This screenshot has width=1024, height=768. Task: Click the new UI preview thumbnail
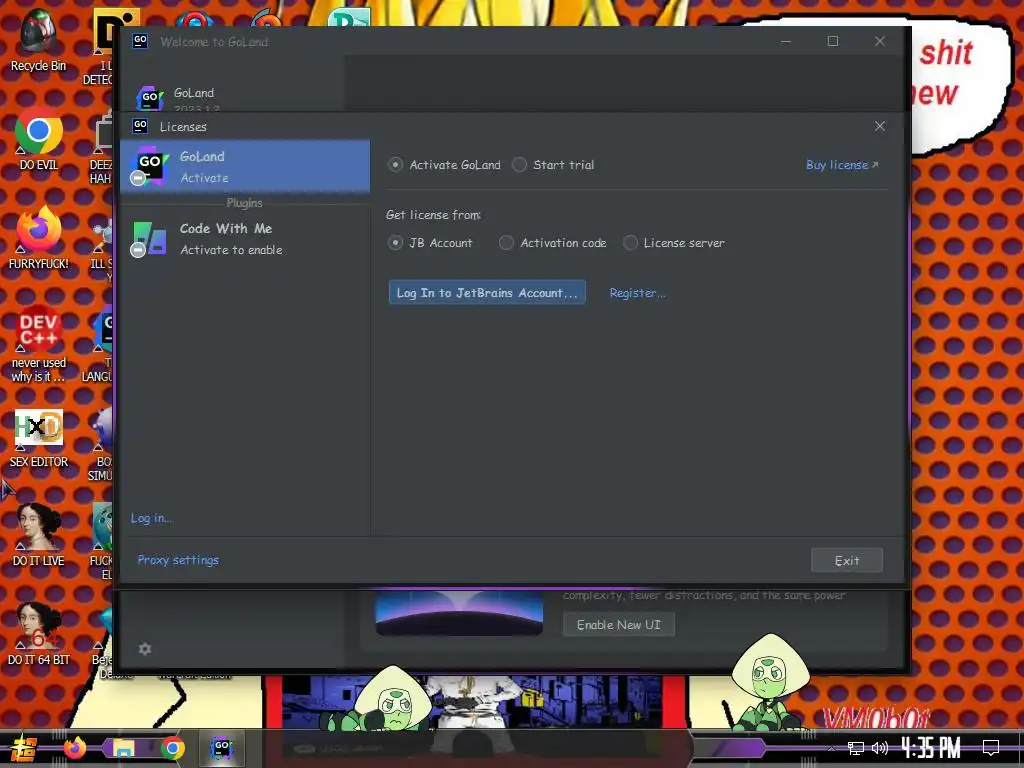click(x=459, y=613)
